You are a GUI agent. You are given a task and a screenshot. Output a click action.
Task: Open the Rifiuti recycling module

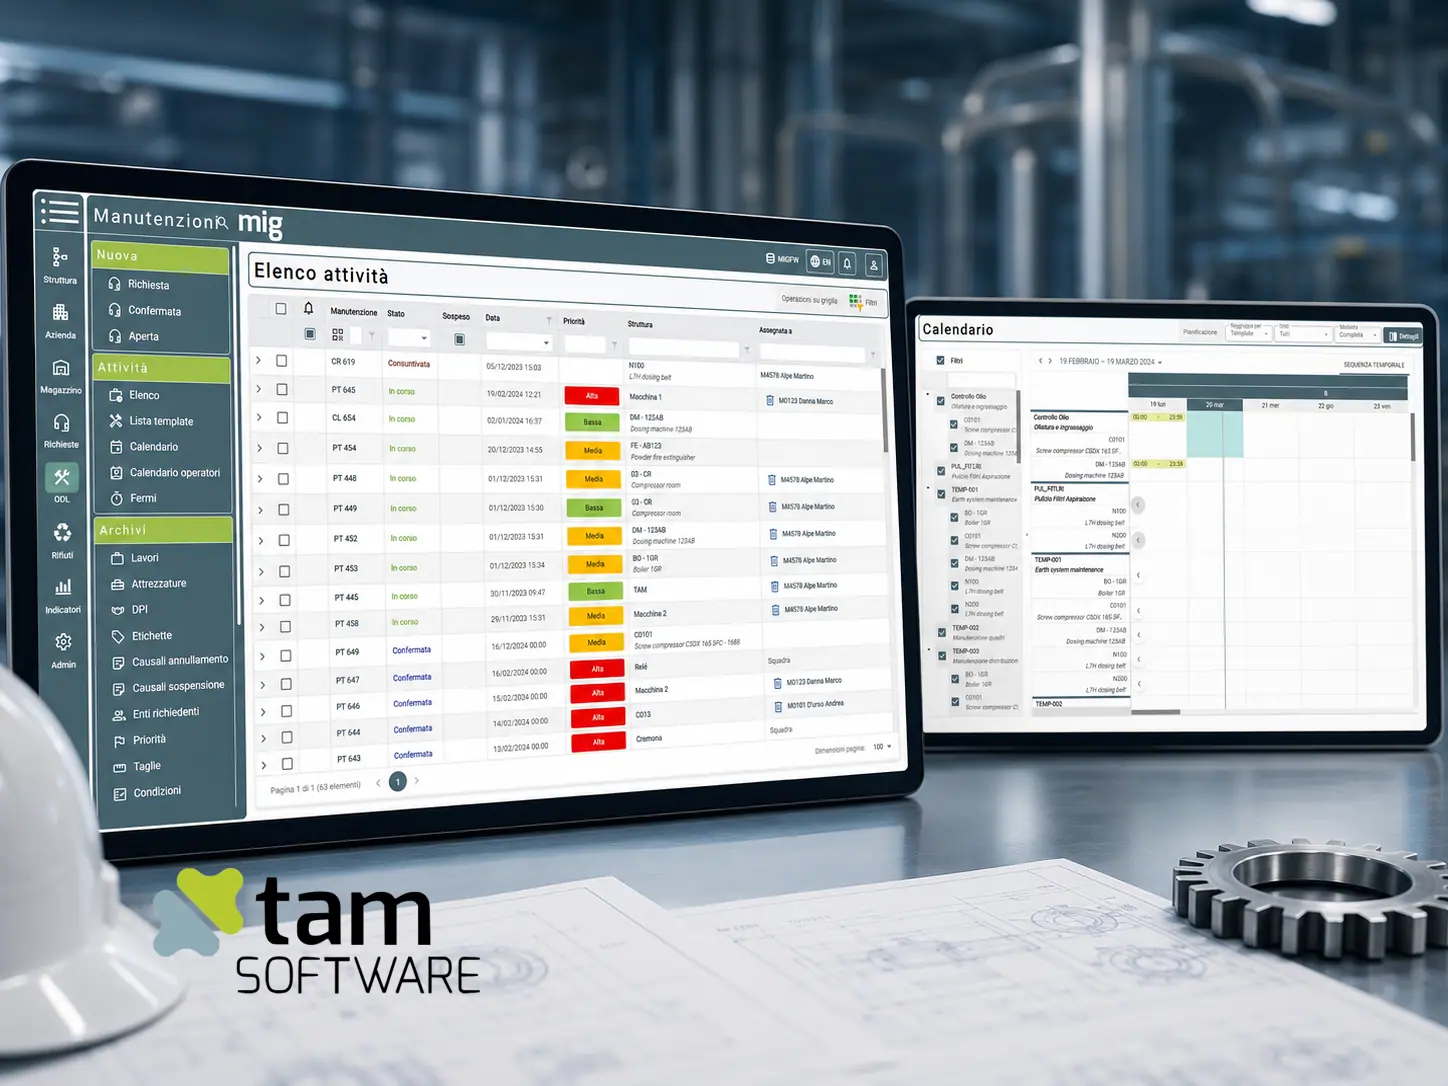point(62,540)
